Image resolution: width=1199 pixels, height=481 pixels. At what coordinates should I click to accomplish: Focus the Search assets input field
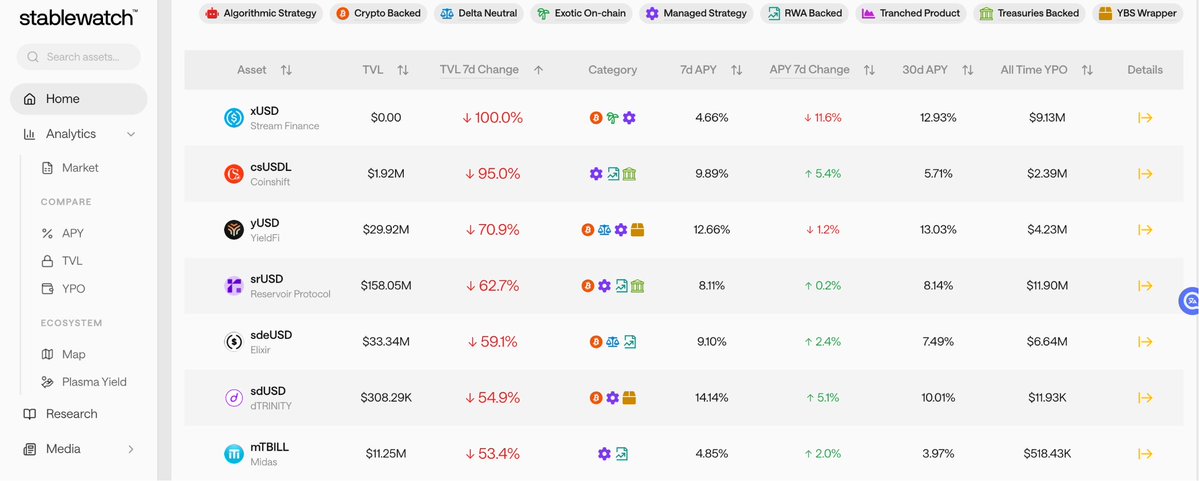coord(79,57)
